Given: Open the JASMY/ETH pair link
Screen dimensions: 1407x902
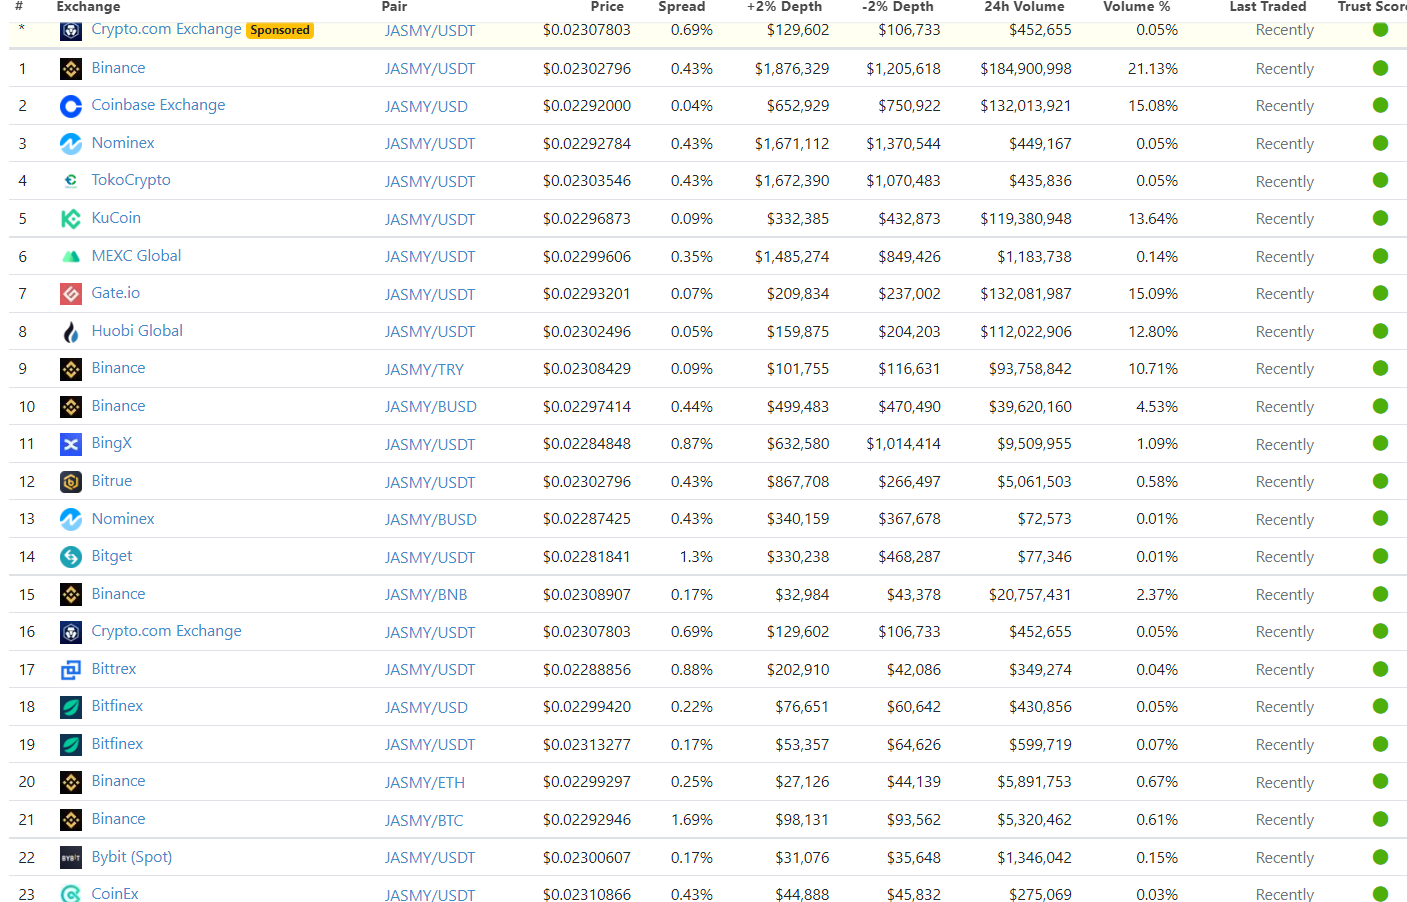Looking at the screenshot, I should 425,783.
